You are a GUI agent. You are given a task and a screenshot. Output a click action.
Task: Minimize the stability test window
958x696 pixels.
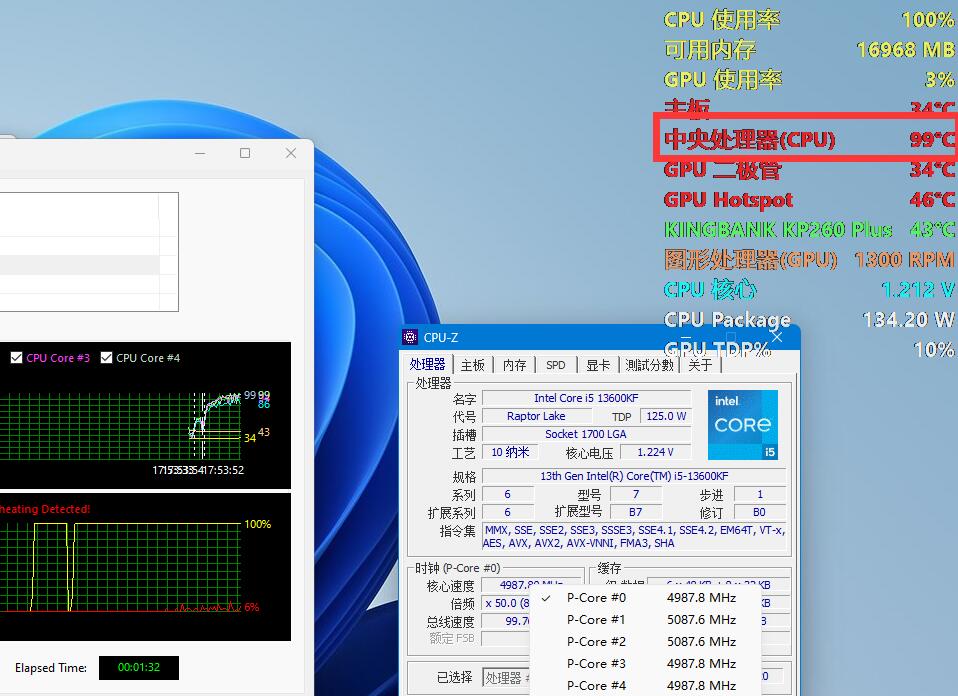(200, 153)
